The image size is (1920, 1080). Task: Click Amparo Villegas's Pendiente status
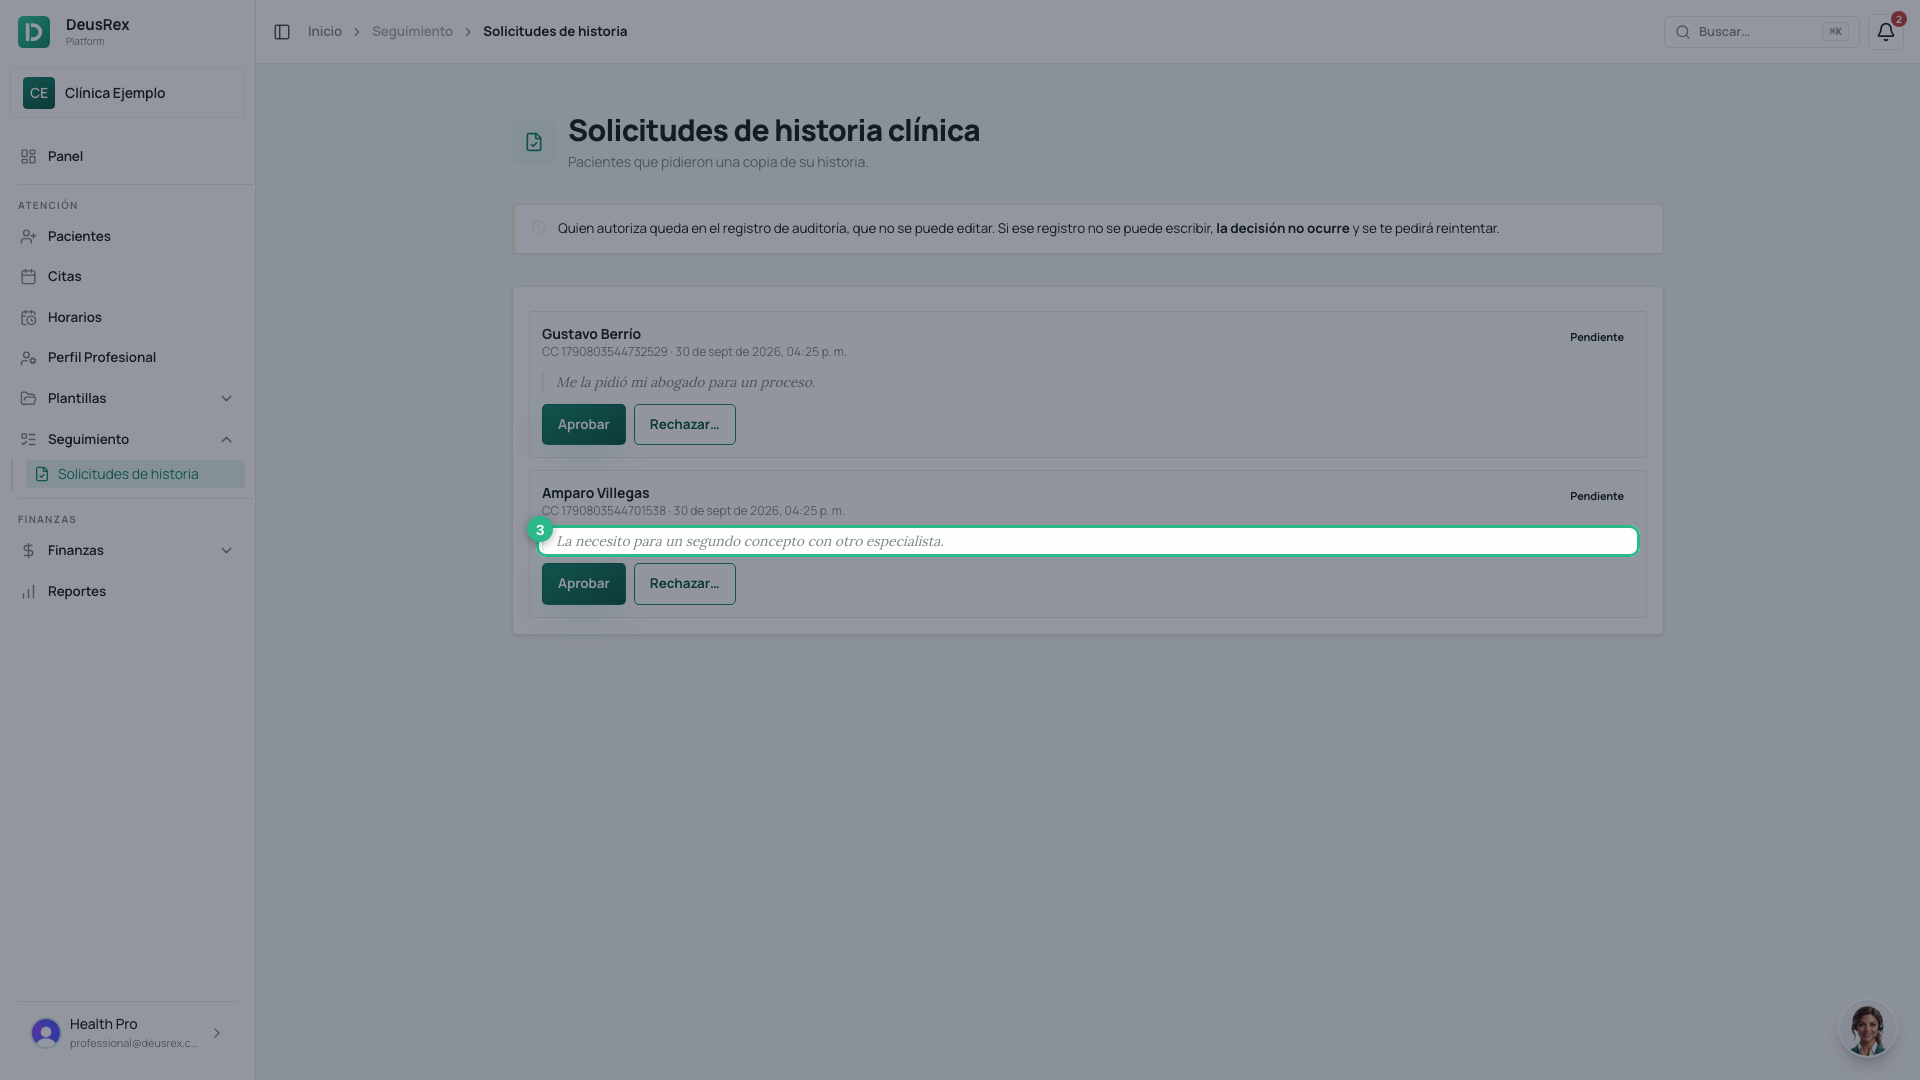(1596, 497)
